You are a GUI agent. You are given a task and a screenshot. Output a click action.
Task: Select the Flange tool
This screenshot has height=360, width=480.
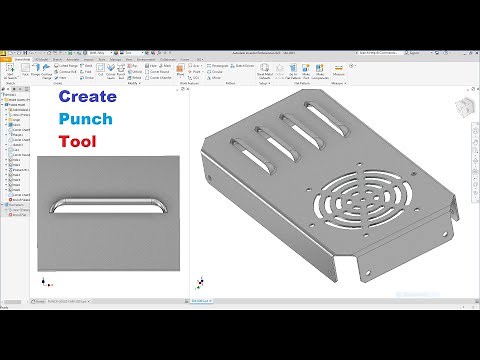35,70
